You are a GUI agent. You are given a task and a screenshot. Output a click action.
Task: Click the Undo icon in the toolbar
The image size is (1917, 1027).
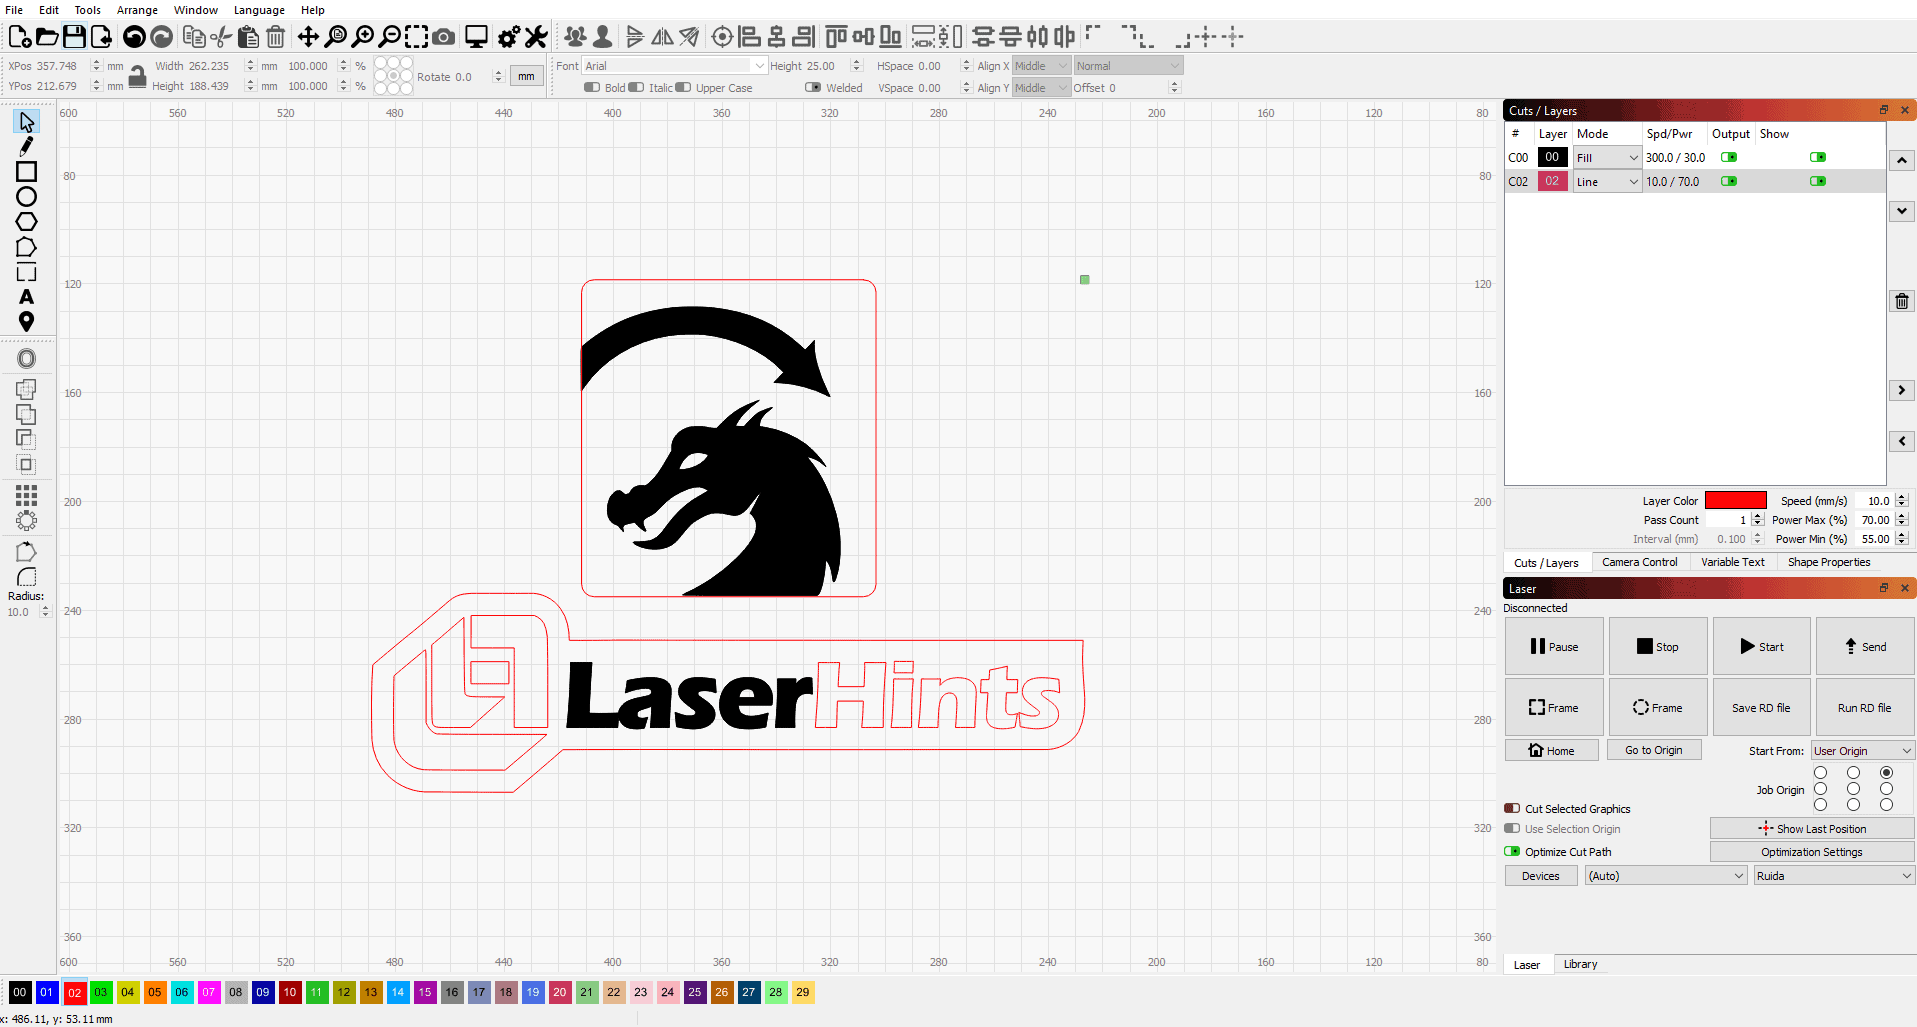pyautogui.click(x=134, y=36)
